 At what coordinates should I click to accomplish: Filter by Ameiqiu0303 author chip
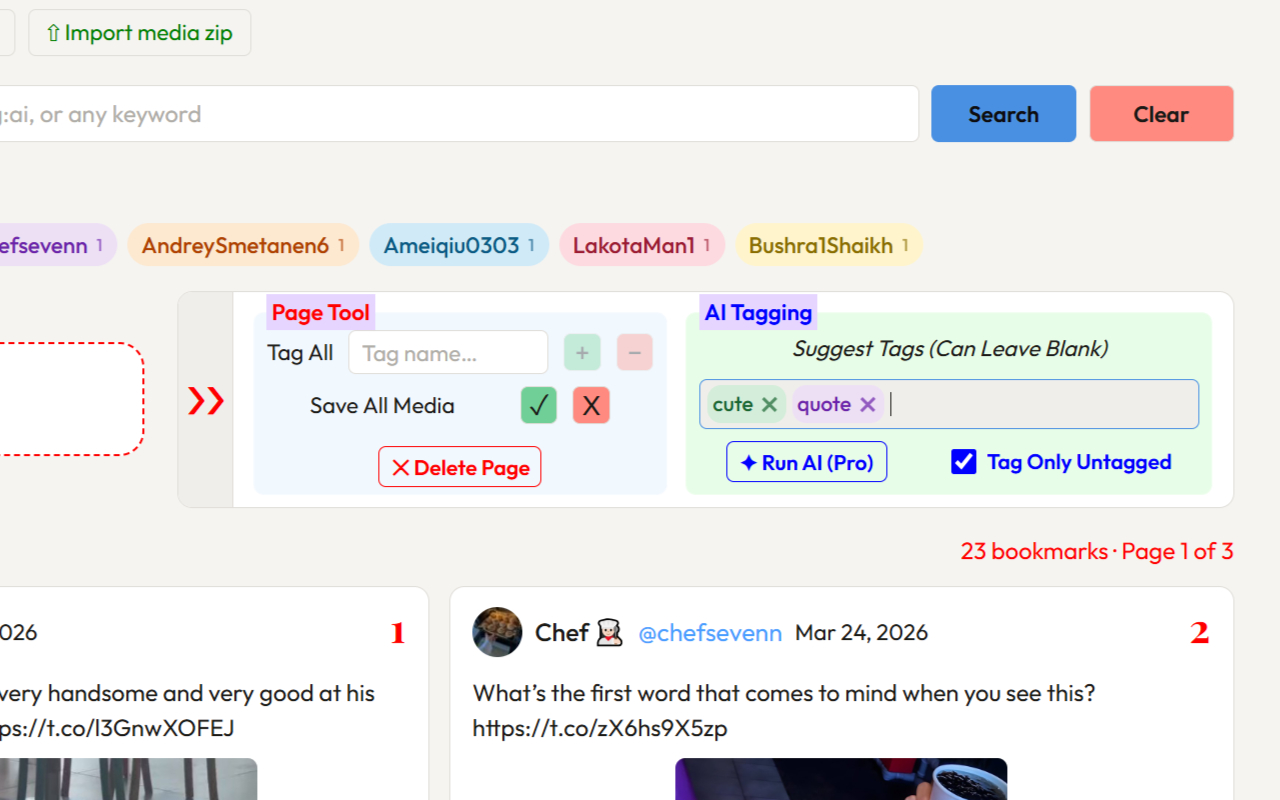tap(459, 245)
